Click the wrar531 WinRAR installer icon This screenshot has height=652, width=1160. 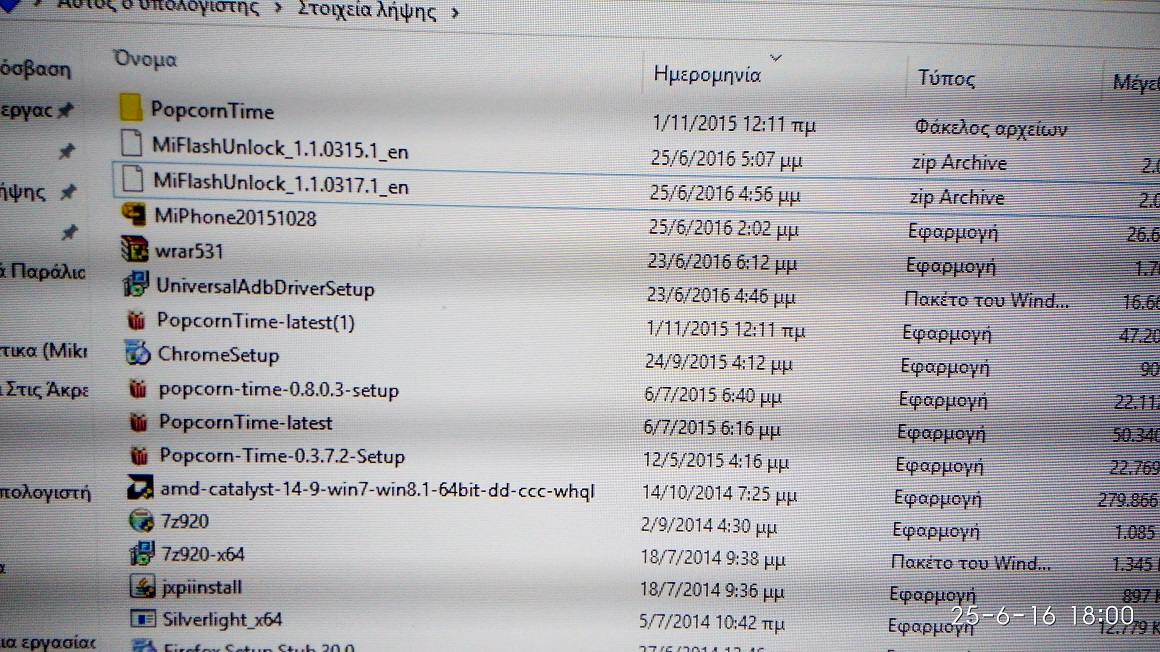[135, 249]
